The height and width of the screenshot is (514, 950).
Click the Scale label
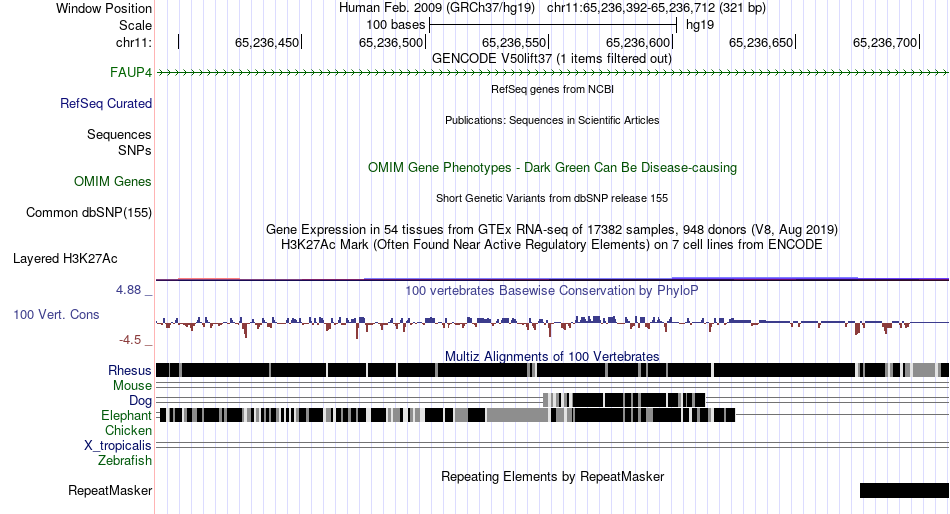tap(135, 25)
